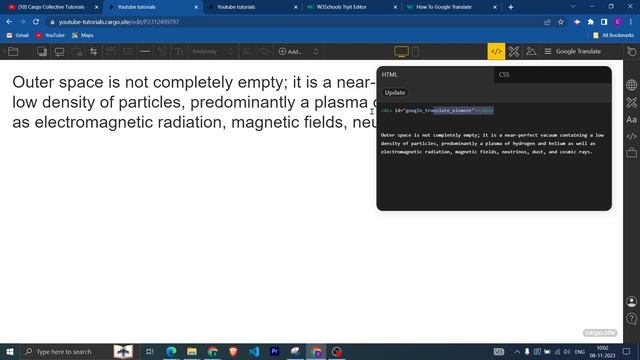Viewport: 640px width, 360px height.
Task: Go back in browser history
Action: point(9,22)
